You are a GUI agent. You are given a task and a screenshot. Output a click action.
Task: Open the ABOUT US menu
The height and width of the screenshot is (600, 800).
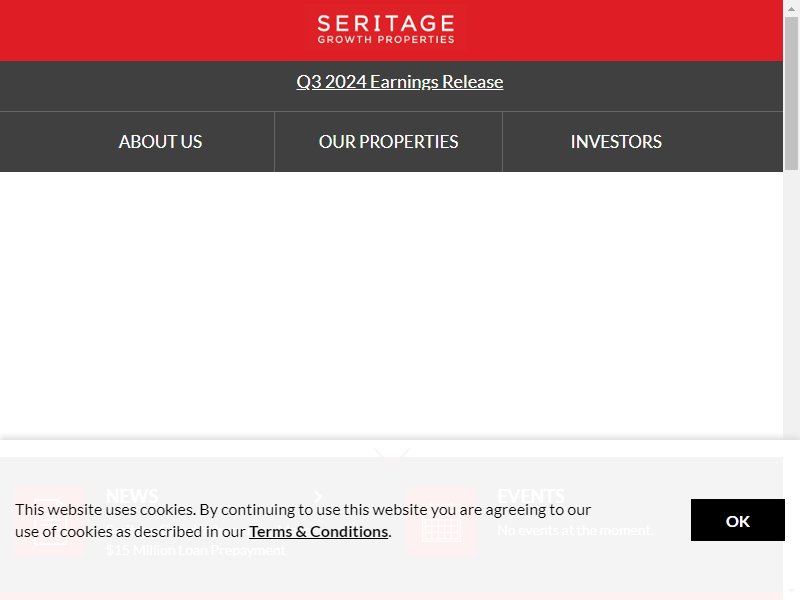coord(160,141)
